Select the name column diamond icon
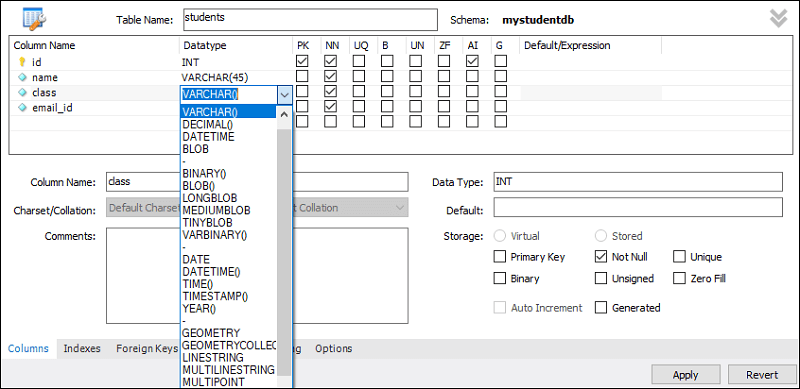 click(22, 78)
